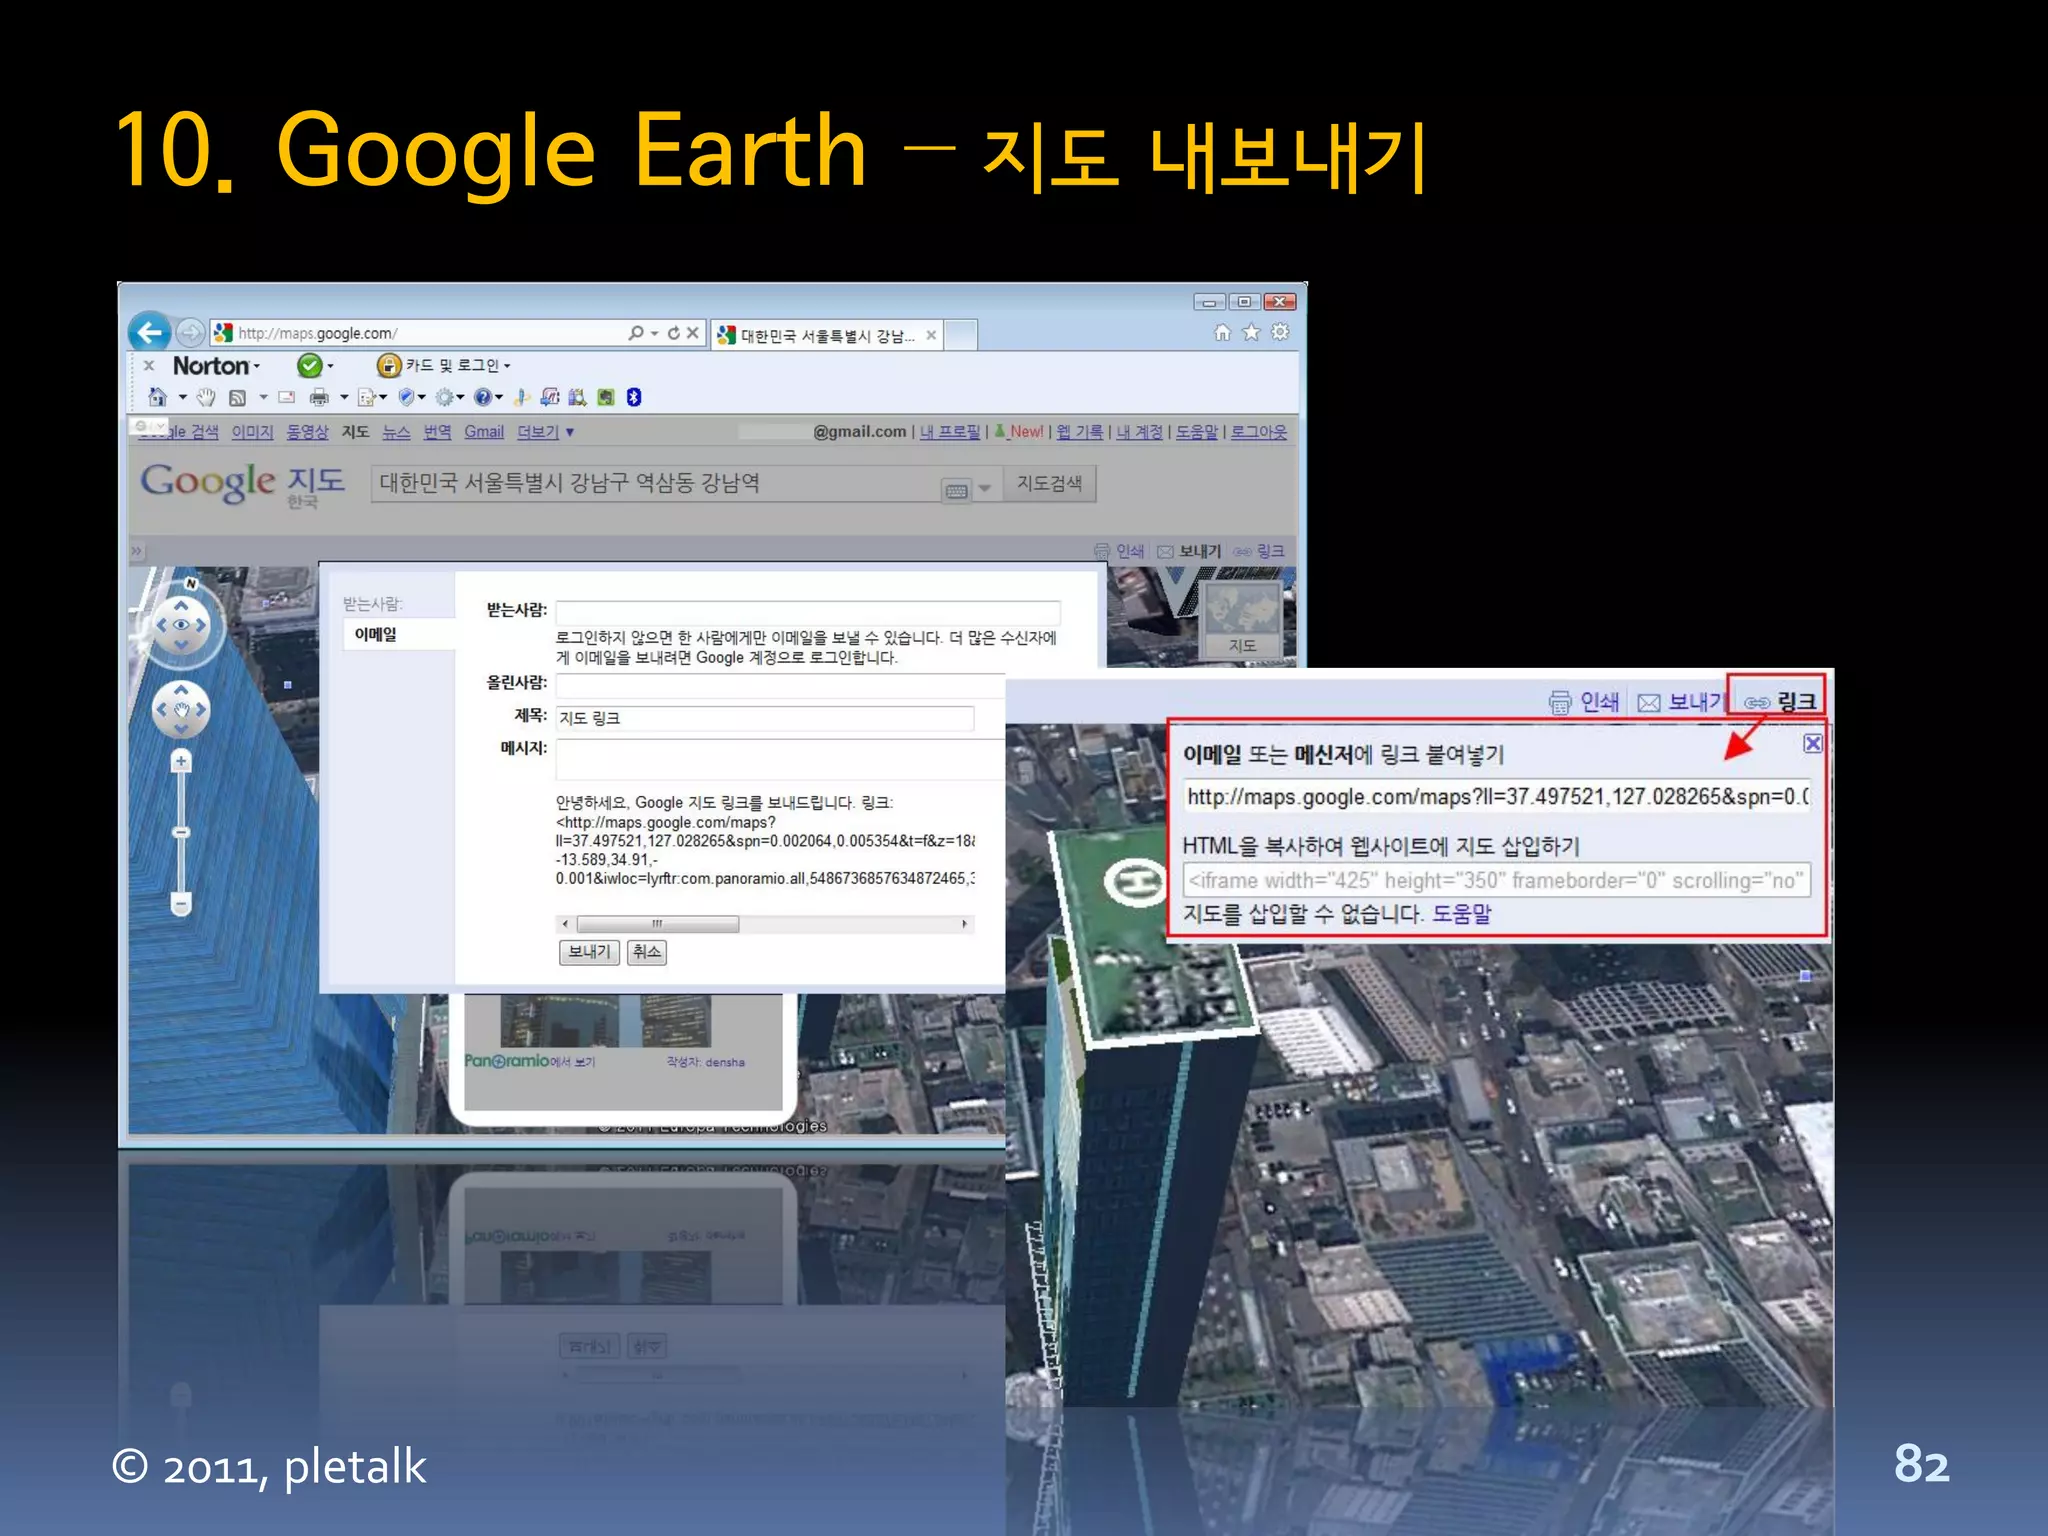This screenshot has width=2048, height=1536.
Task: Open the browser Home icon
Action: 1222,332
